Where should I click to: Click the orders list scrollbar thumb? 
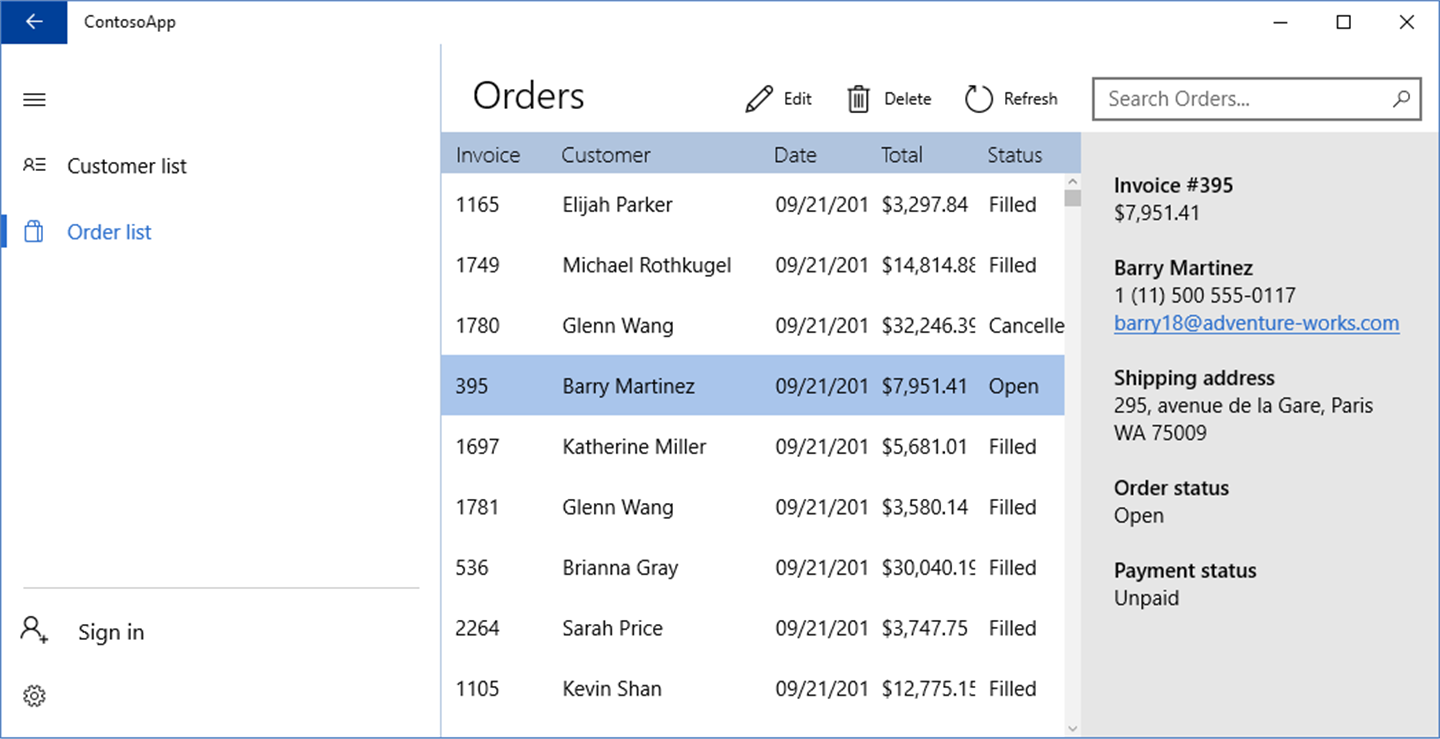(x=1073, y=198)
